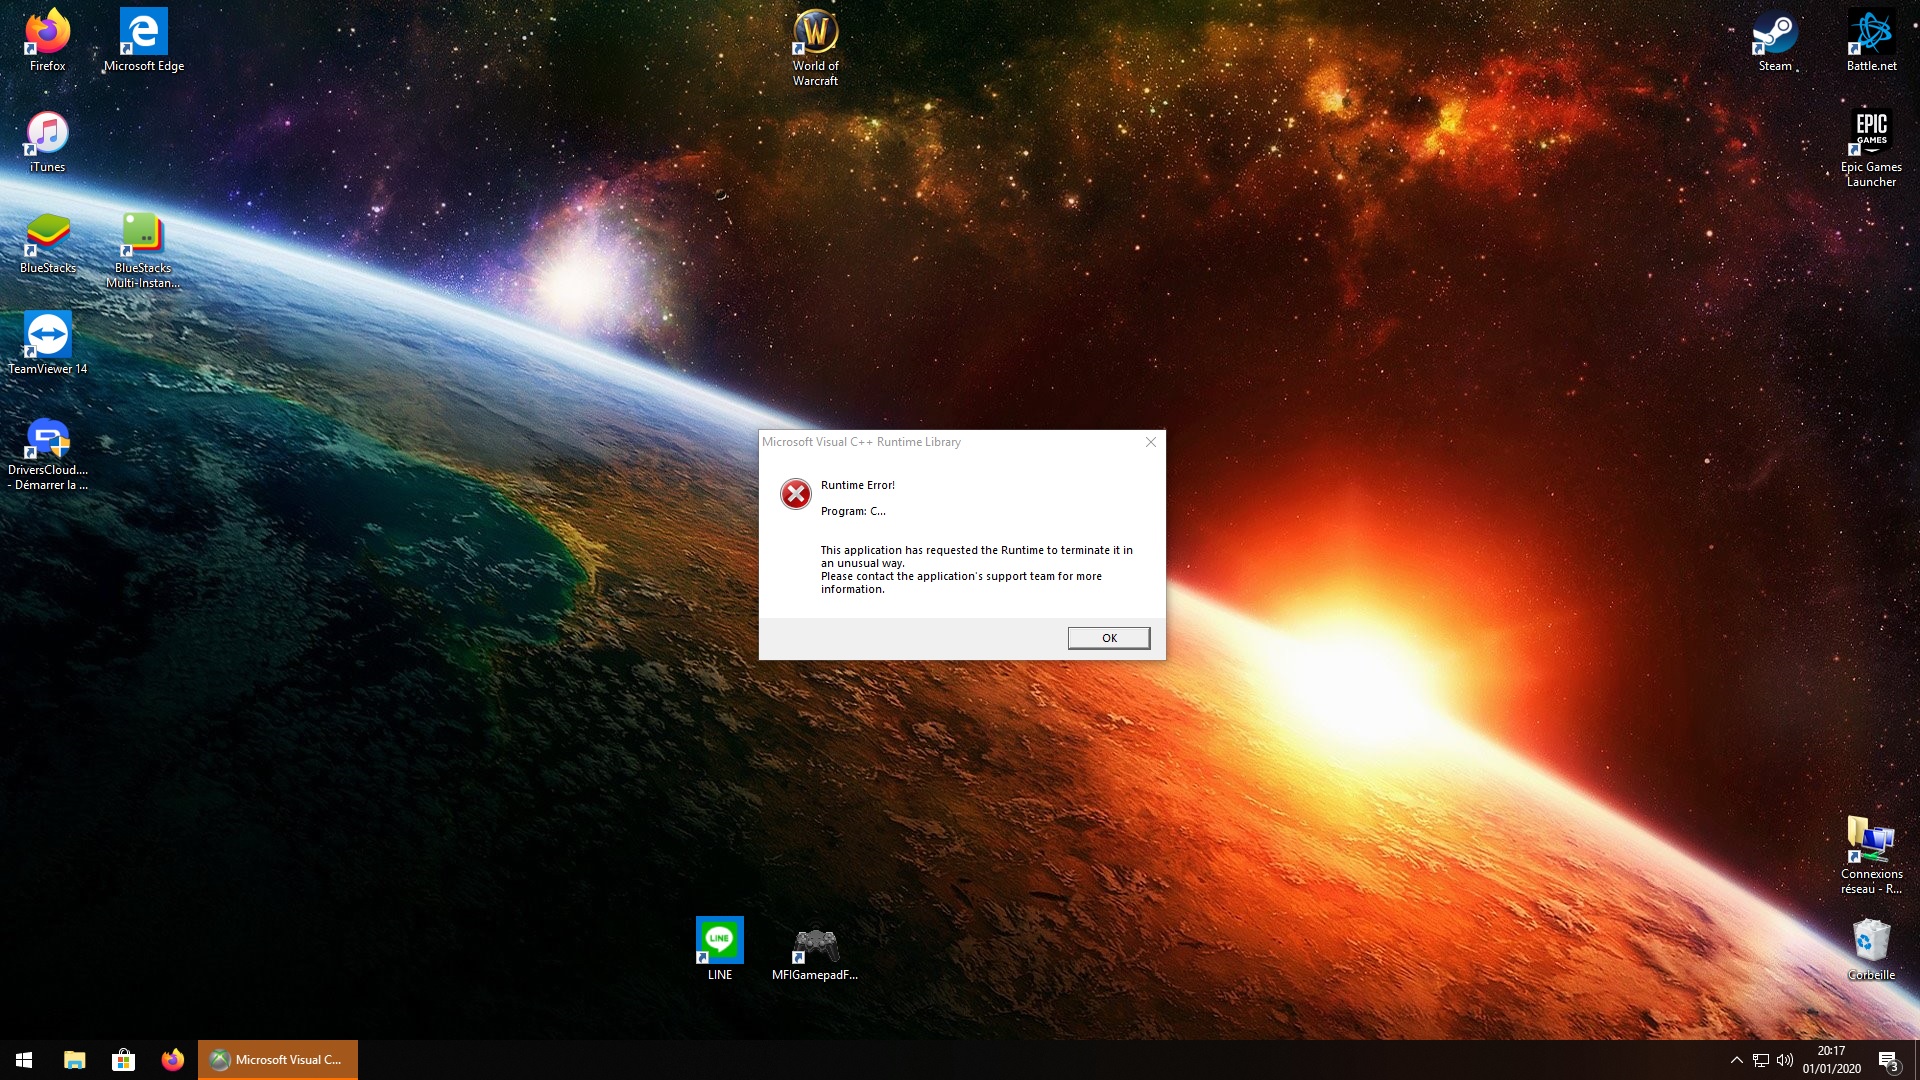1920x1080 pixels.
Task: Open the Action Center notifications
Action: (1888, 1060)
